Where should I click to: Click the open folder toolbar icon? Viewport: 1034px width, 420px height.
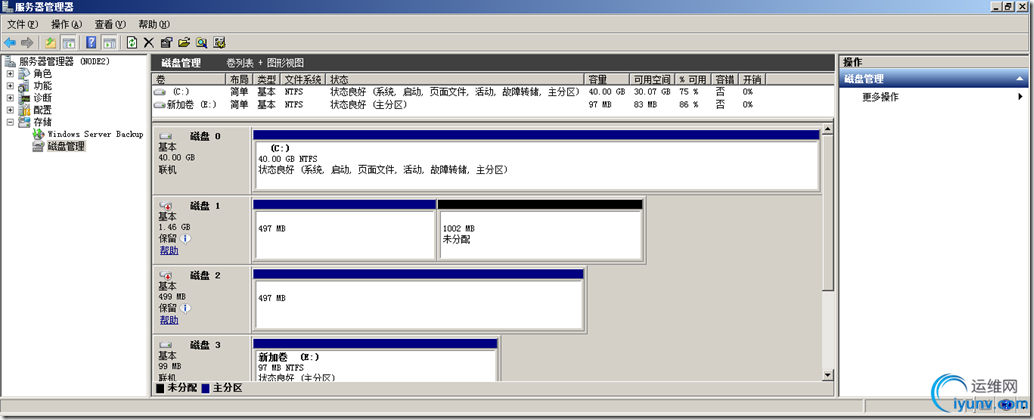[x=184, y=43]
